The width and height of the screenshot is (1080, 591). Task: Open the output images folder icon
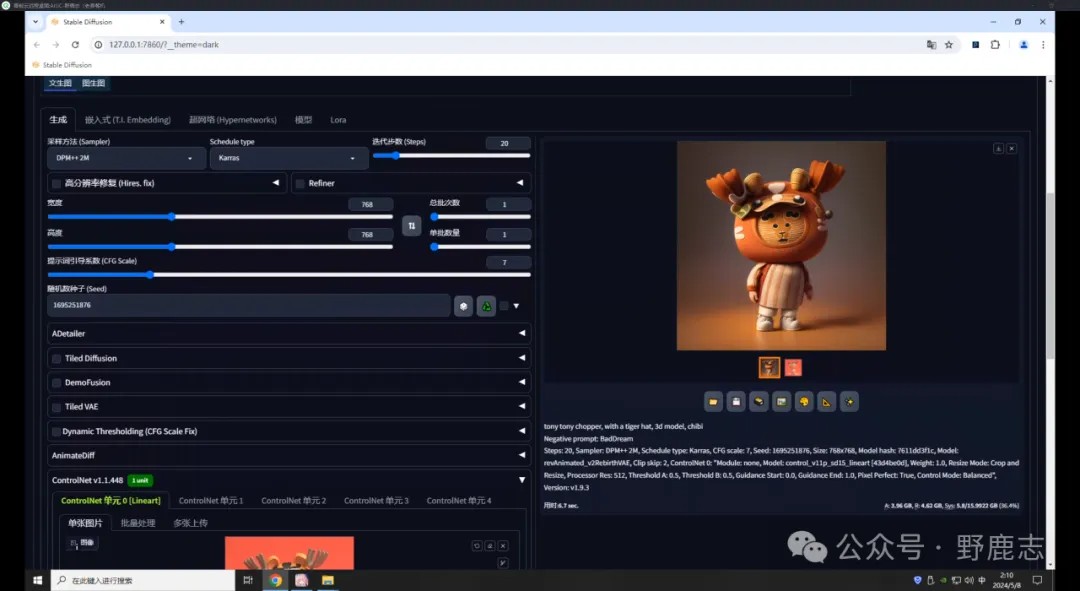[x=713, y=402]
